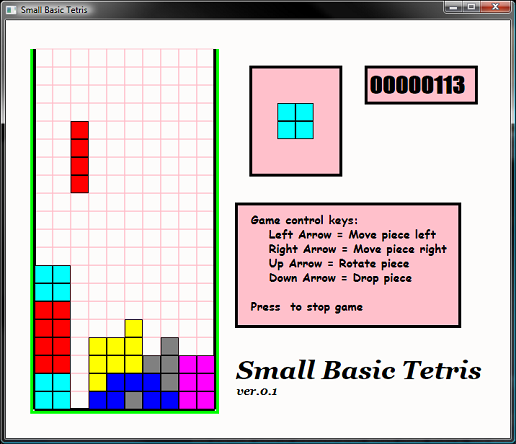516x444 pixels.
Task: Click the 'ver.0.1' version label
Action: [257, 391]
